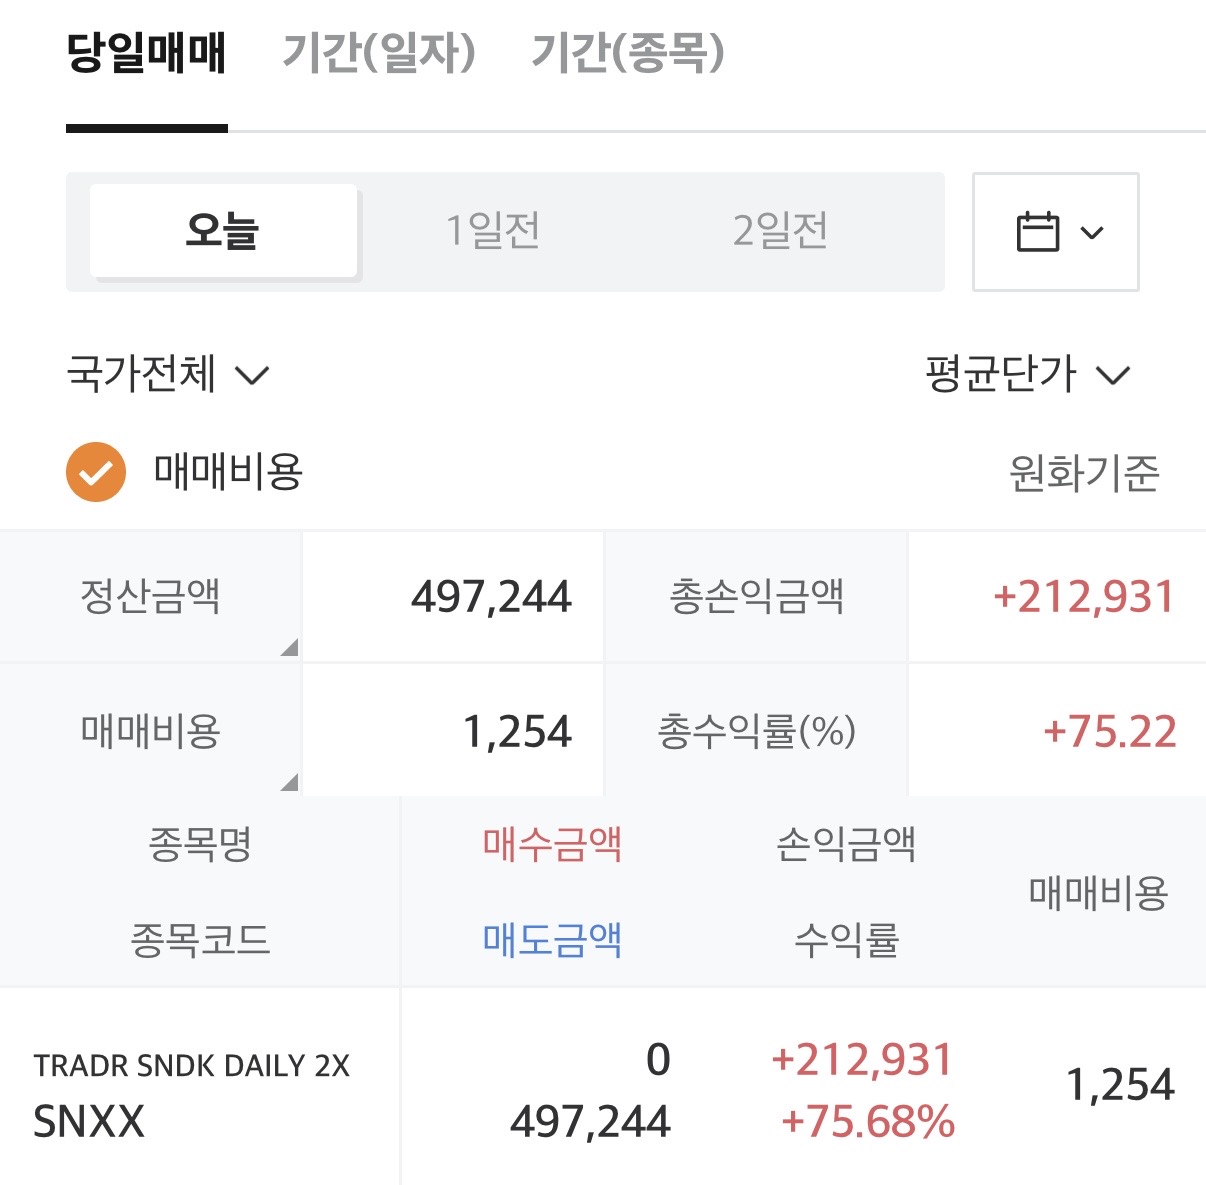Select the 오늘 date segment
The width and height of the screenshot is (1206, 1185).
tap(223, 231)
